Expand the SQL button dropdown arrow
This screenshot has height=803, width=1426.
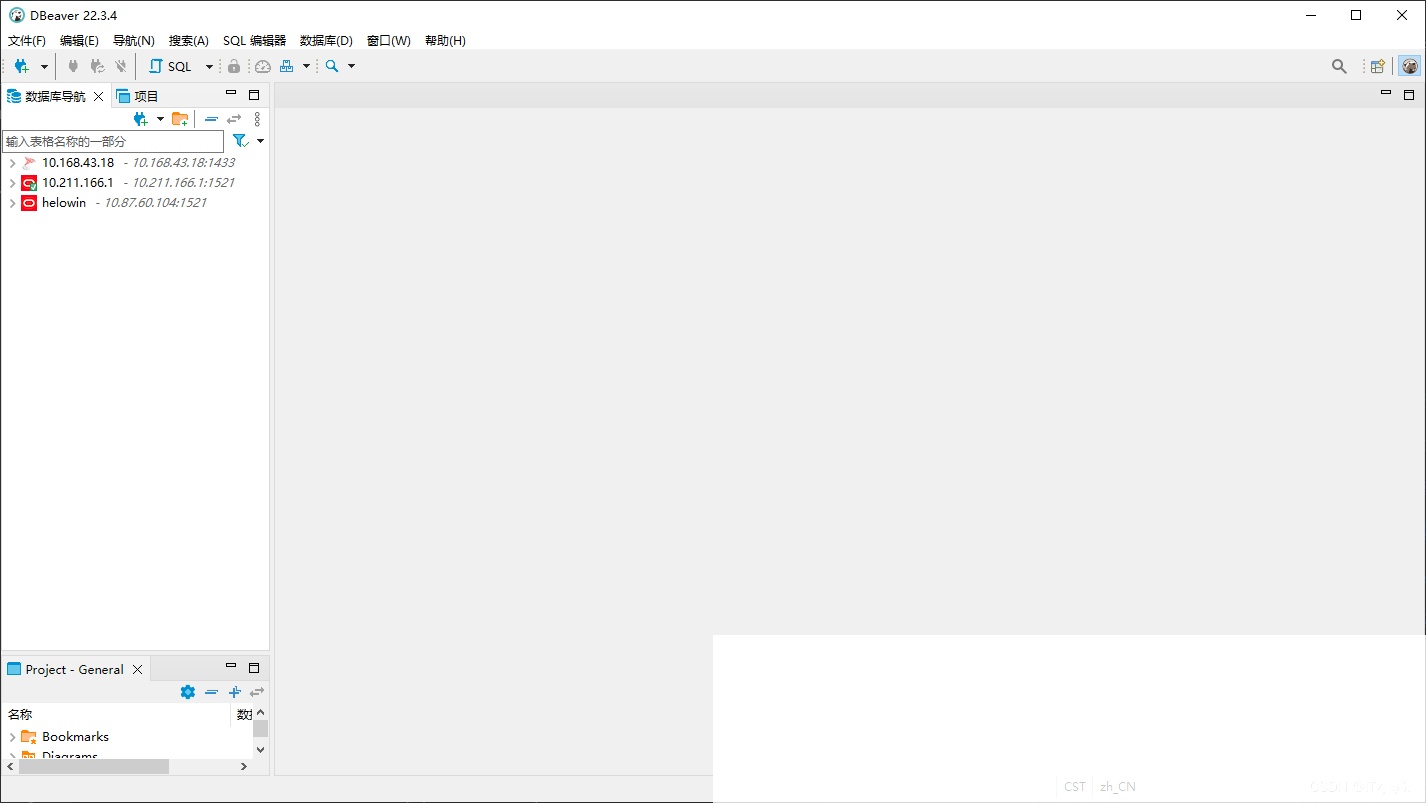[x=209, y=67]
